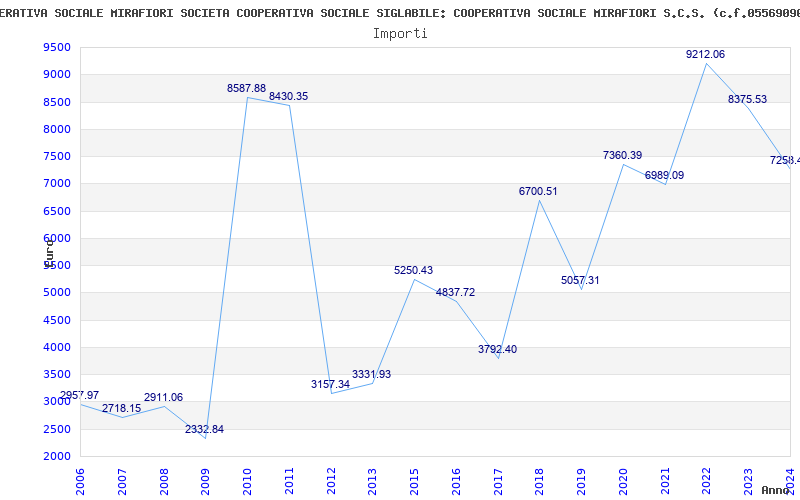
Task: Click the 2011 x-axis year label
Action: 289,482
